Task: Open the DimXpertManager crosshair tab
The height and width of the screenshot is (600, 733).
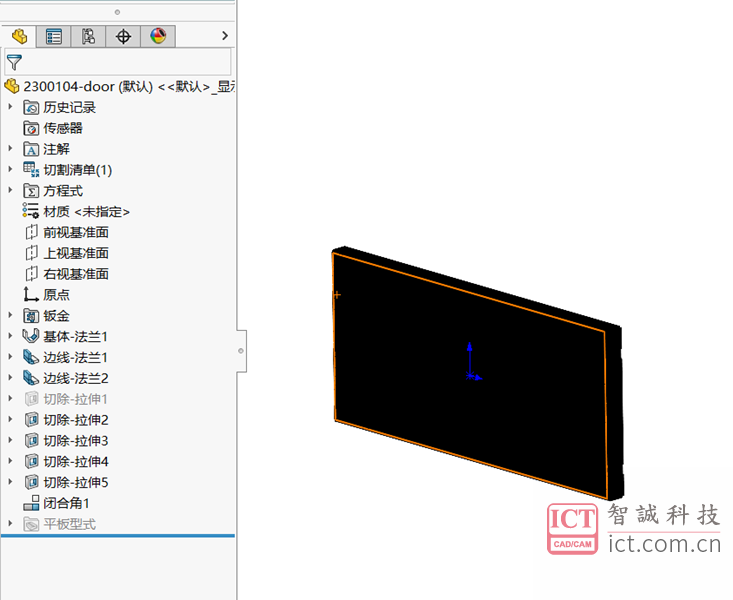Action: [123, 36]
